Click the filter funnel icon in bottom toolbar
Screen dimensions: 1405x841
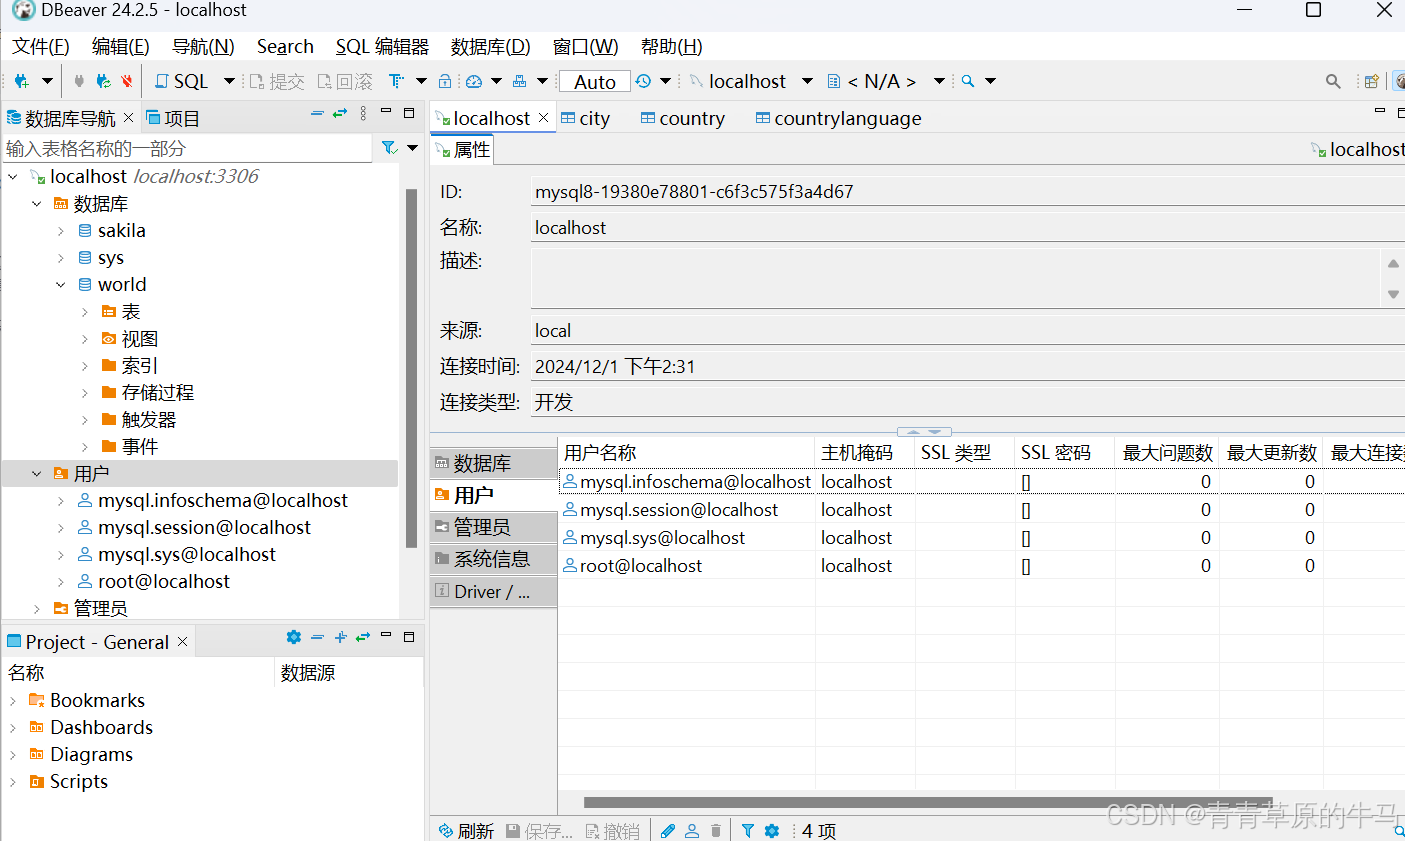pos(748,831)
